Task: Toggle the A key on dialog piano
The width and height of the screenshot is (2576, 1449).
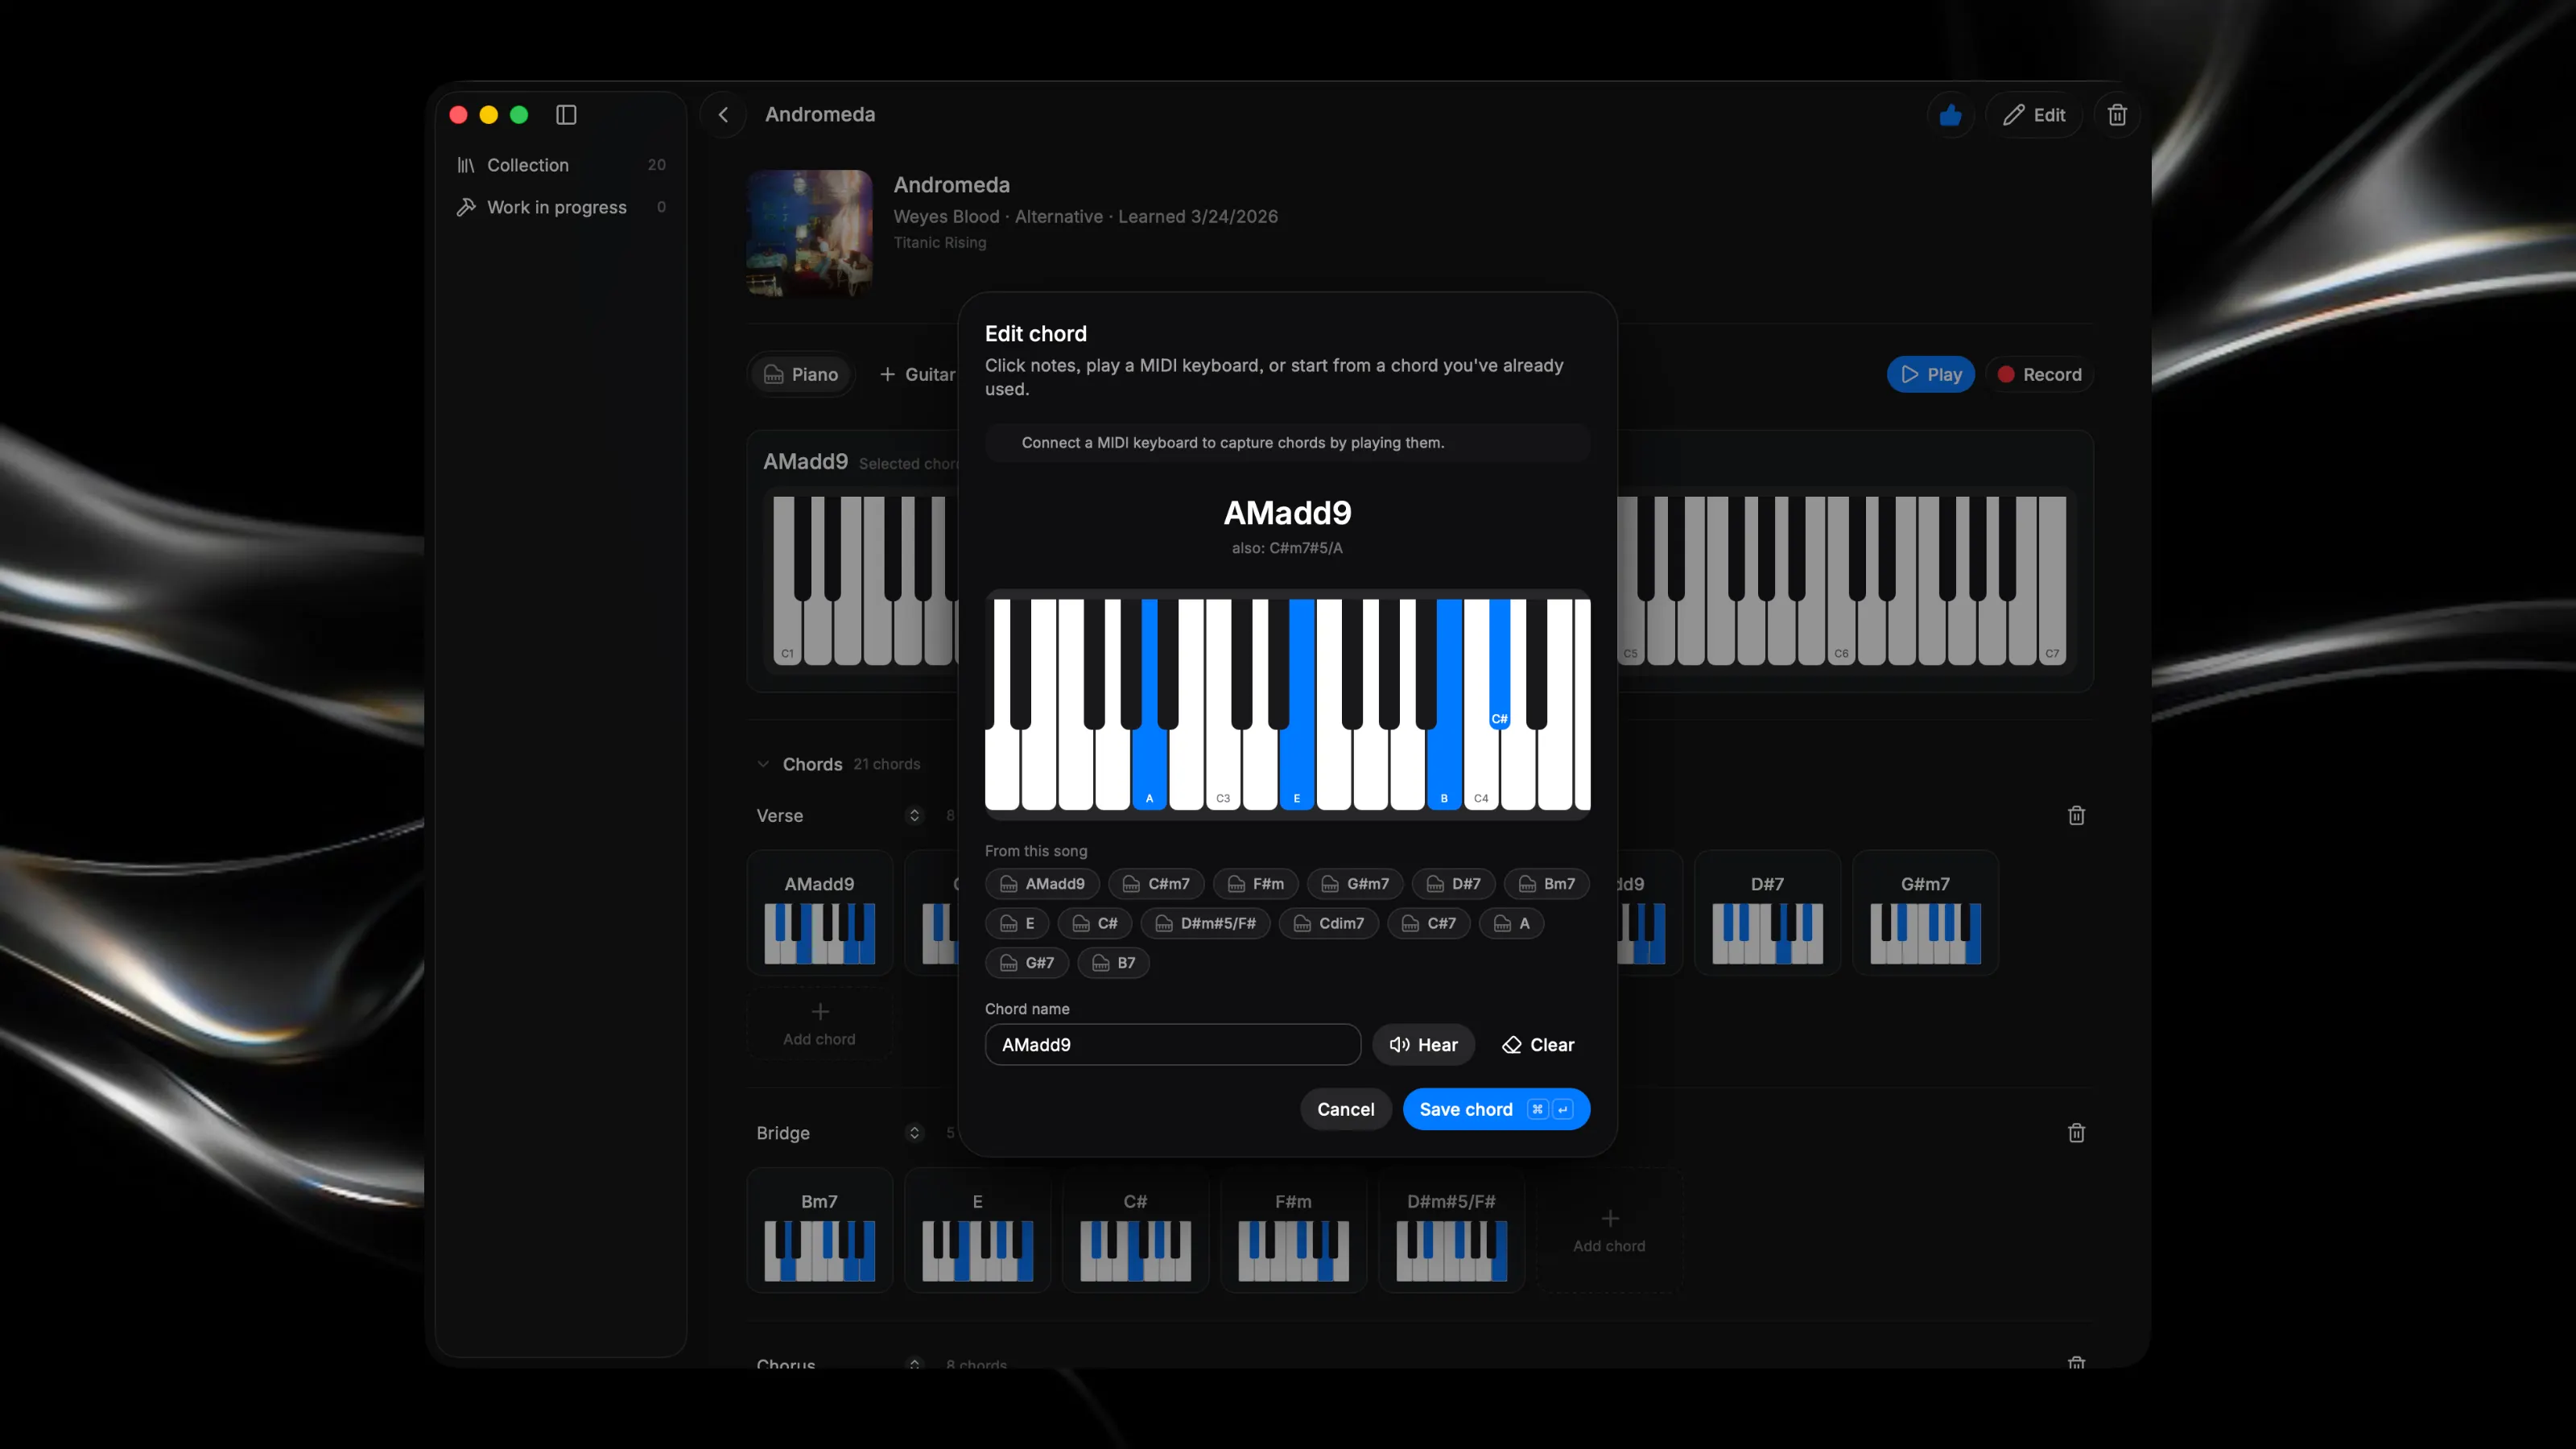Action: tap(1149, 770)
